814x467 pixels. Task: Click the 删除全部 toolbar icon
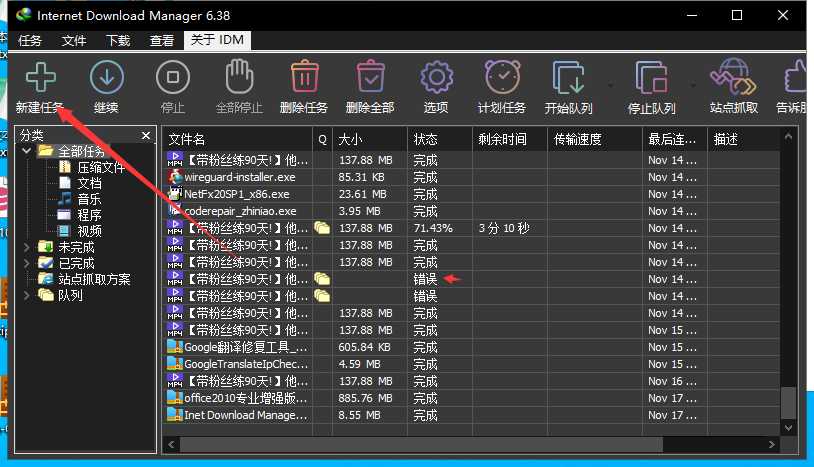[x=370, y=78]
